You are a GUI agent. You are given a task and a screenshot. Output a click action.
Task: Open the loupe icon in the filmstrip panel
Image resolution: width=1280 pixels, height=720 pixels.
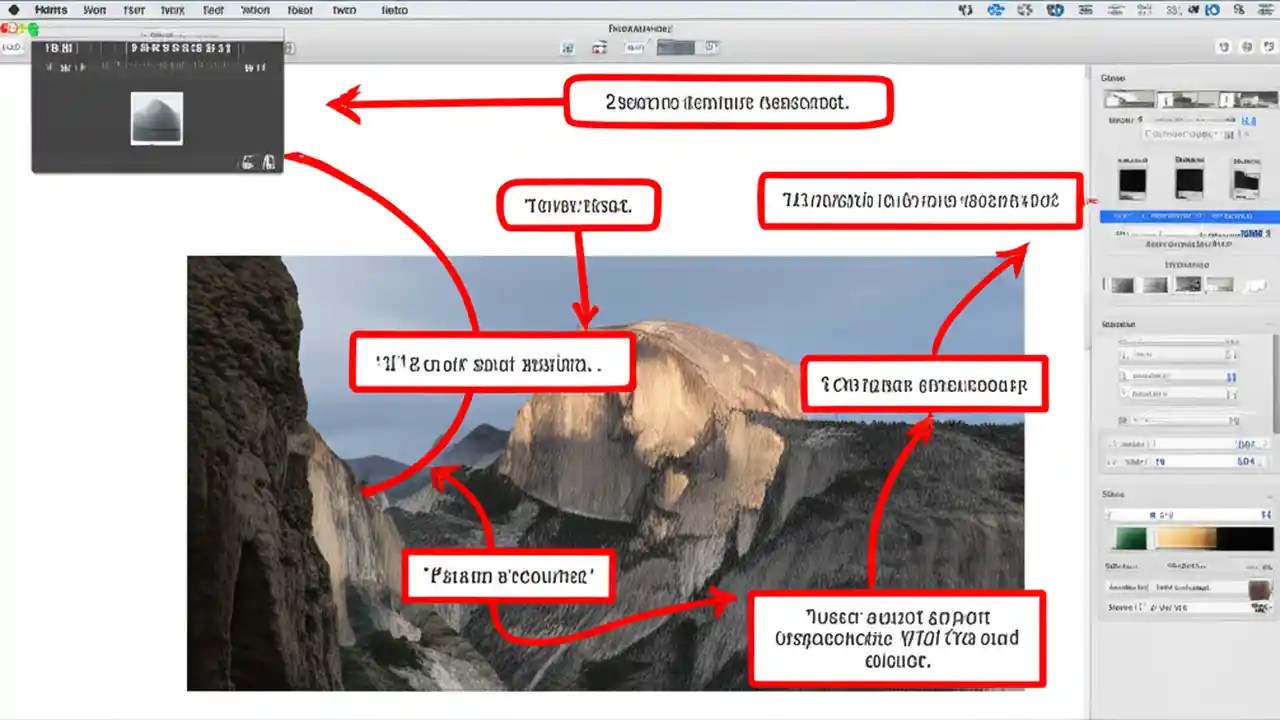(x=248, y=160)
